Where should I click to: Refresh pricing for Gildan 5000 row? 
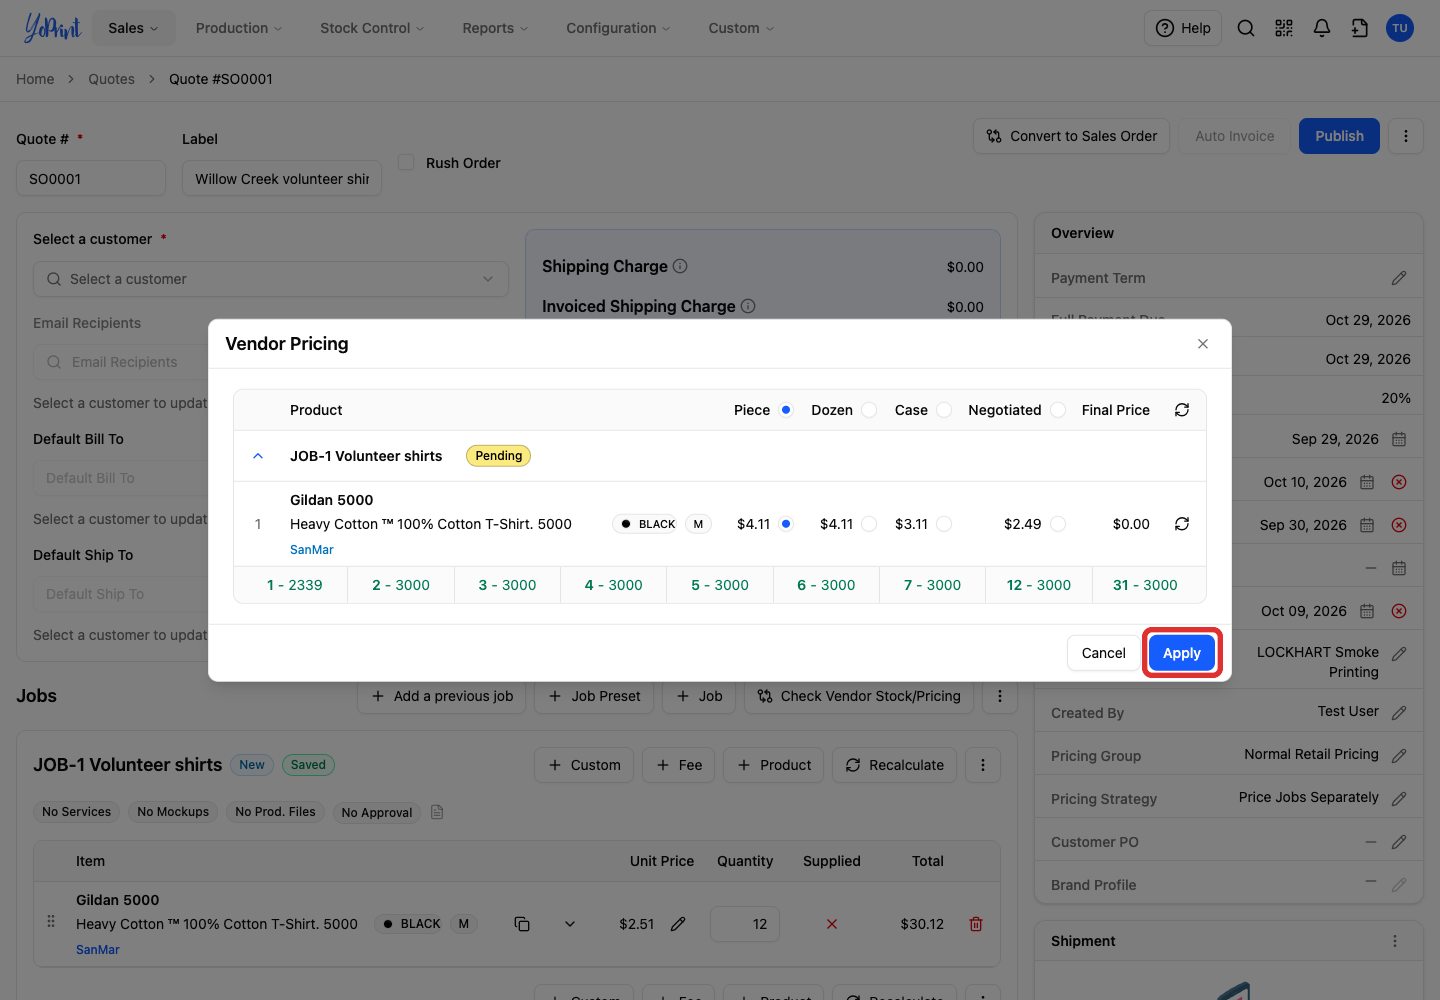pyautogui.click(x=1182, y=524)
